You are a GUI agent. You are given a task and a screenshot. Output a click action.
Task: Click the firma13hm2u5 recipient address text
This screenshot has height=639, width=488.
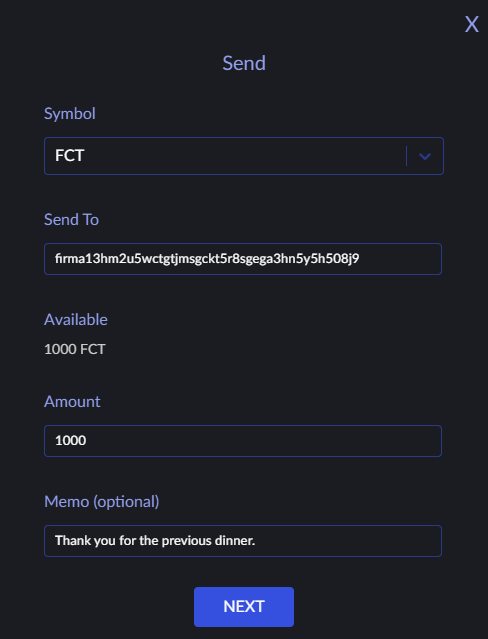click(207, 258)
